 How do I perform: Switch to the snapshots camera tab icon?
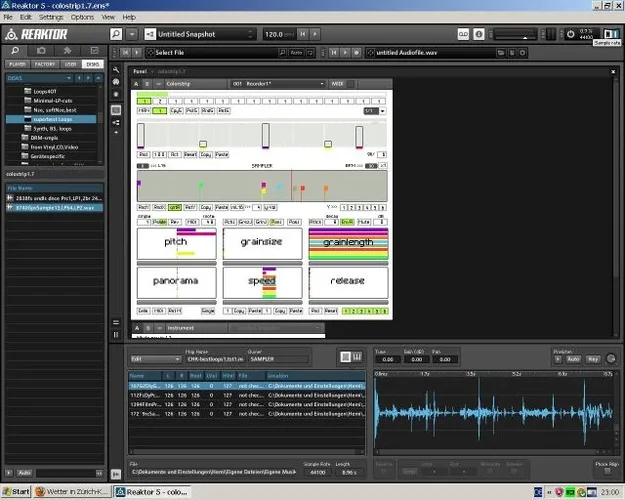click(41, 51)
